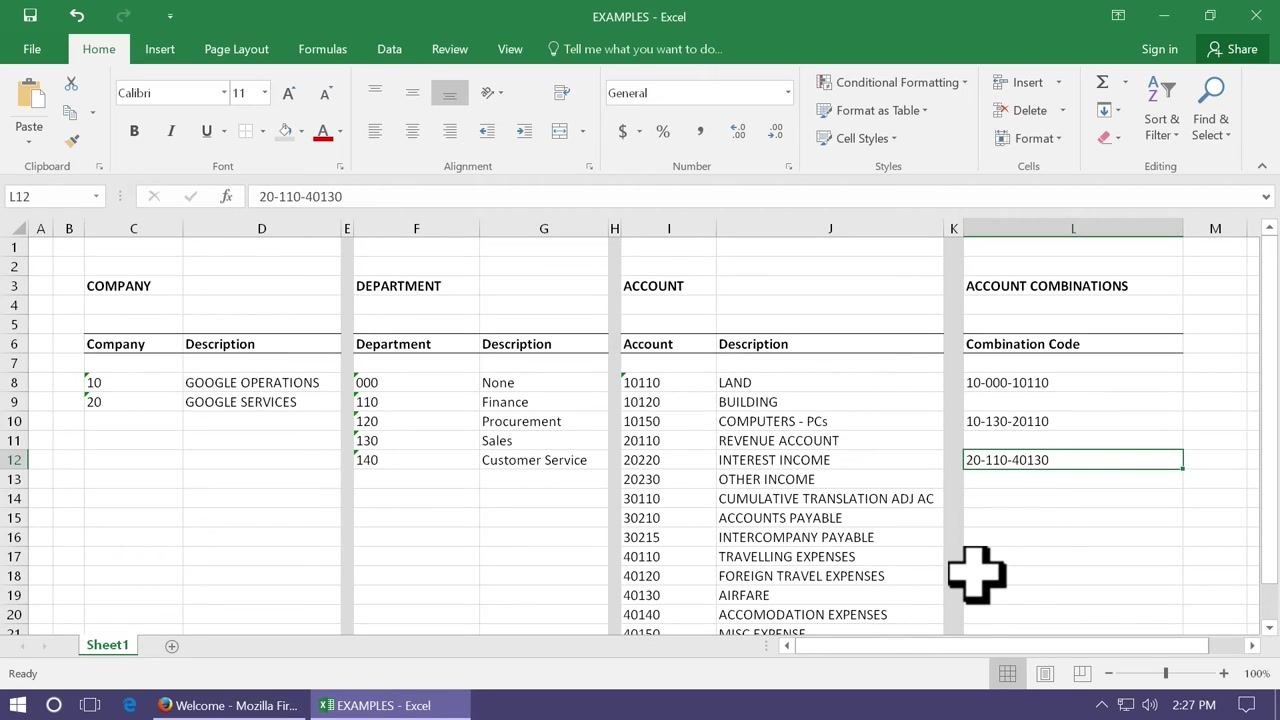Viewport: 1280px width, 720px height.
Task: Open the File tab
Action: (32, 49)
